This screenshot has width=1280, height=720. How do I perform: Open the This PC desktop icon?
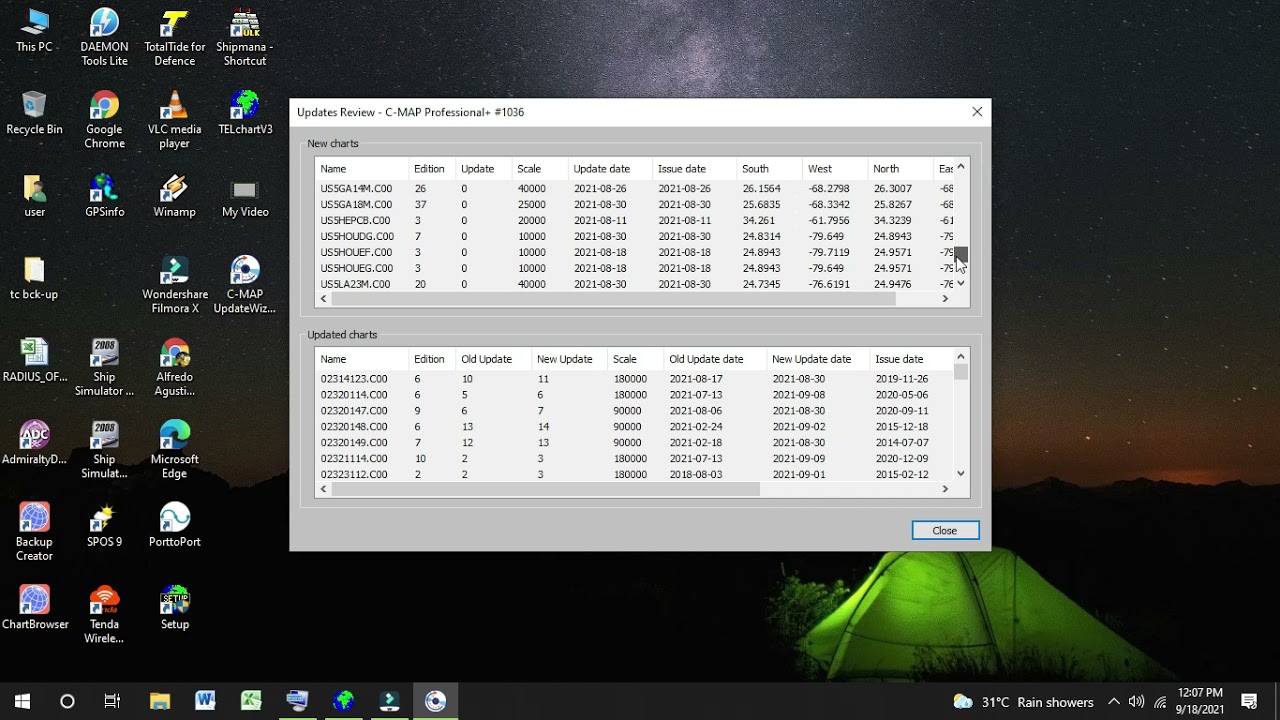34,32
